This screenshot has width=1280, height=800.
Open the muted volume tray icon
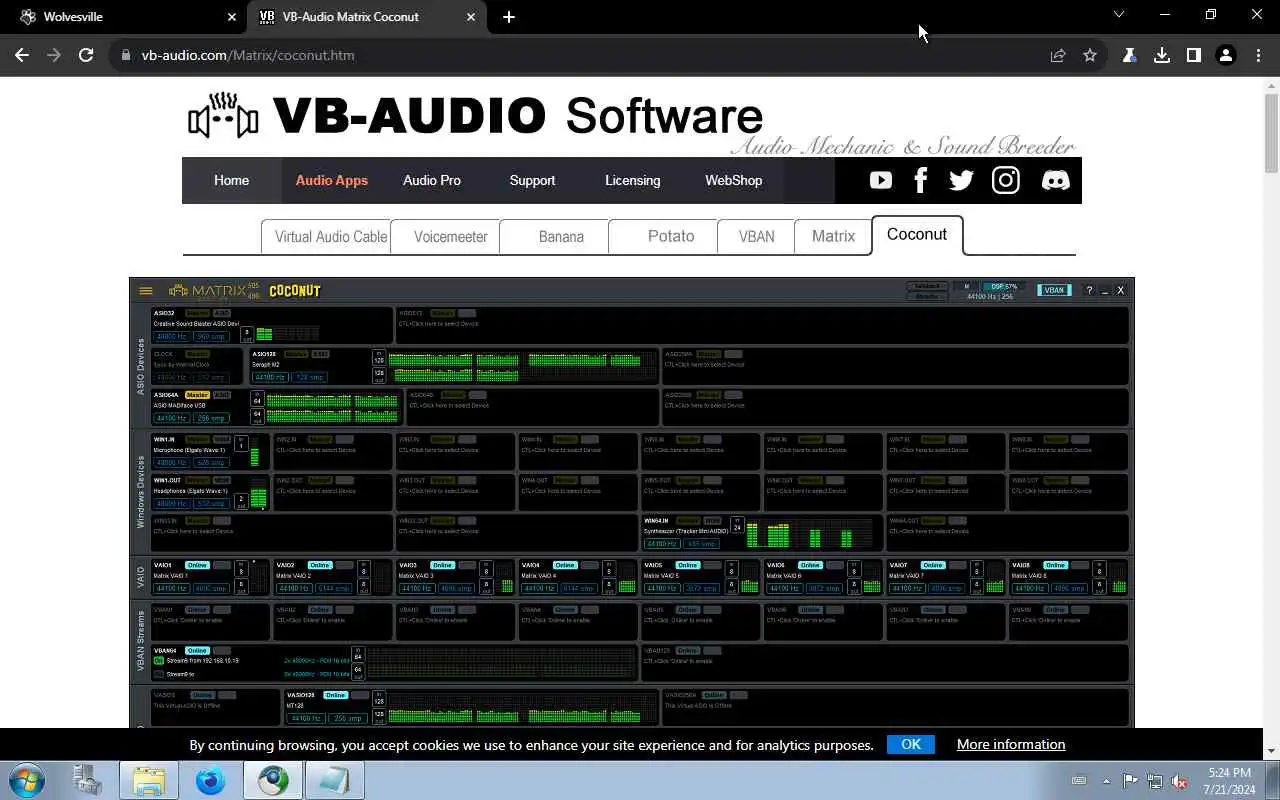coord(1180,781)
